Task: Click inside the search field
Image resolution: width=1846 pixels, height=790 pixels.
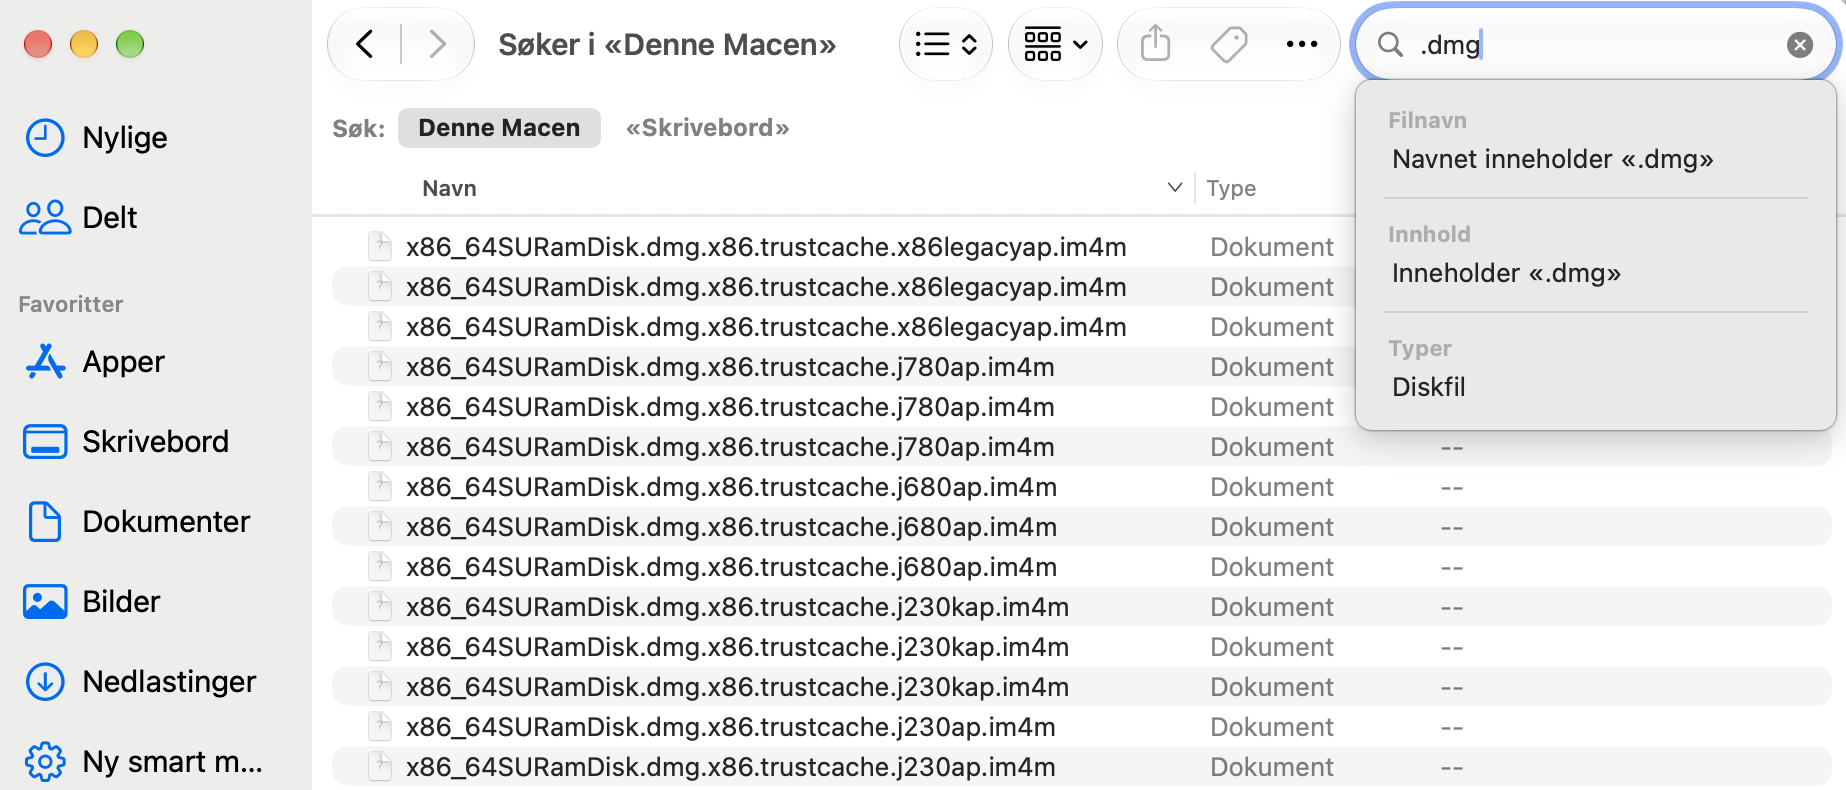Action: click(1595, 44)
